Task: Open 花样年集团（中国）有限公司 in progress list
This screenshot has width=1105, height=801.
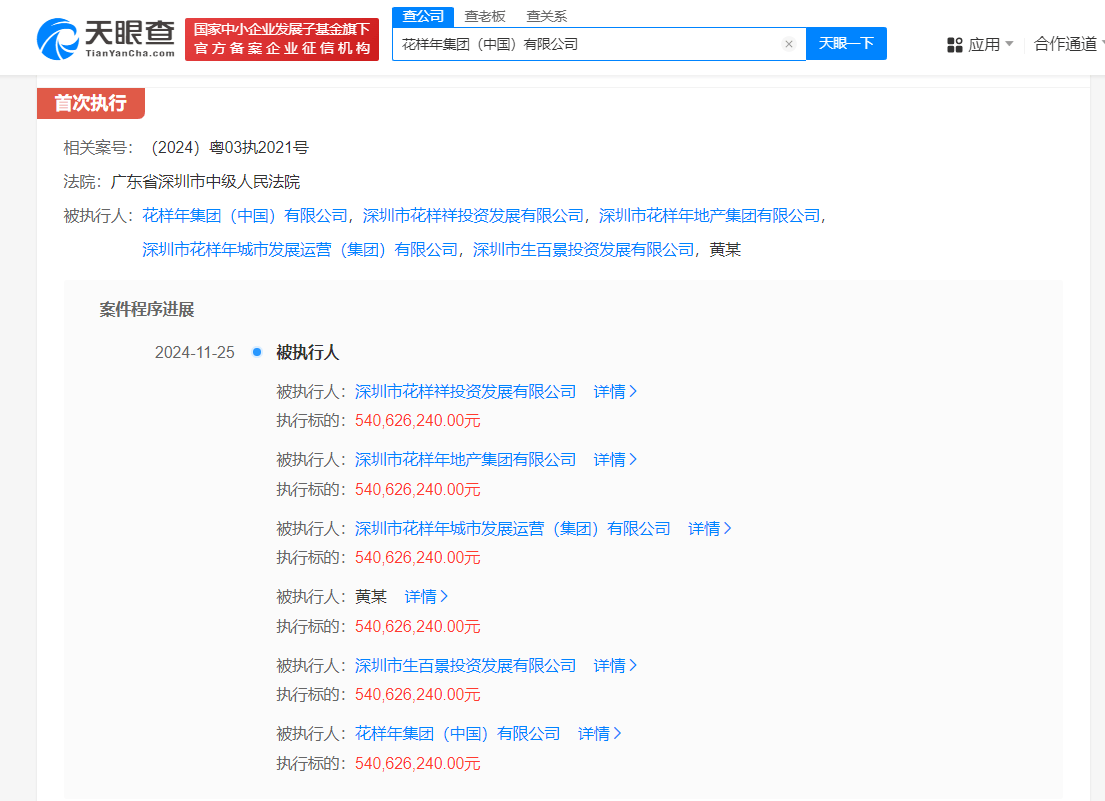Action: (458, 734)
